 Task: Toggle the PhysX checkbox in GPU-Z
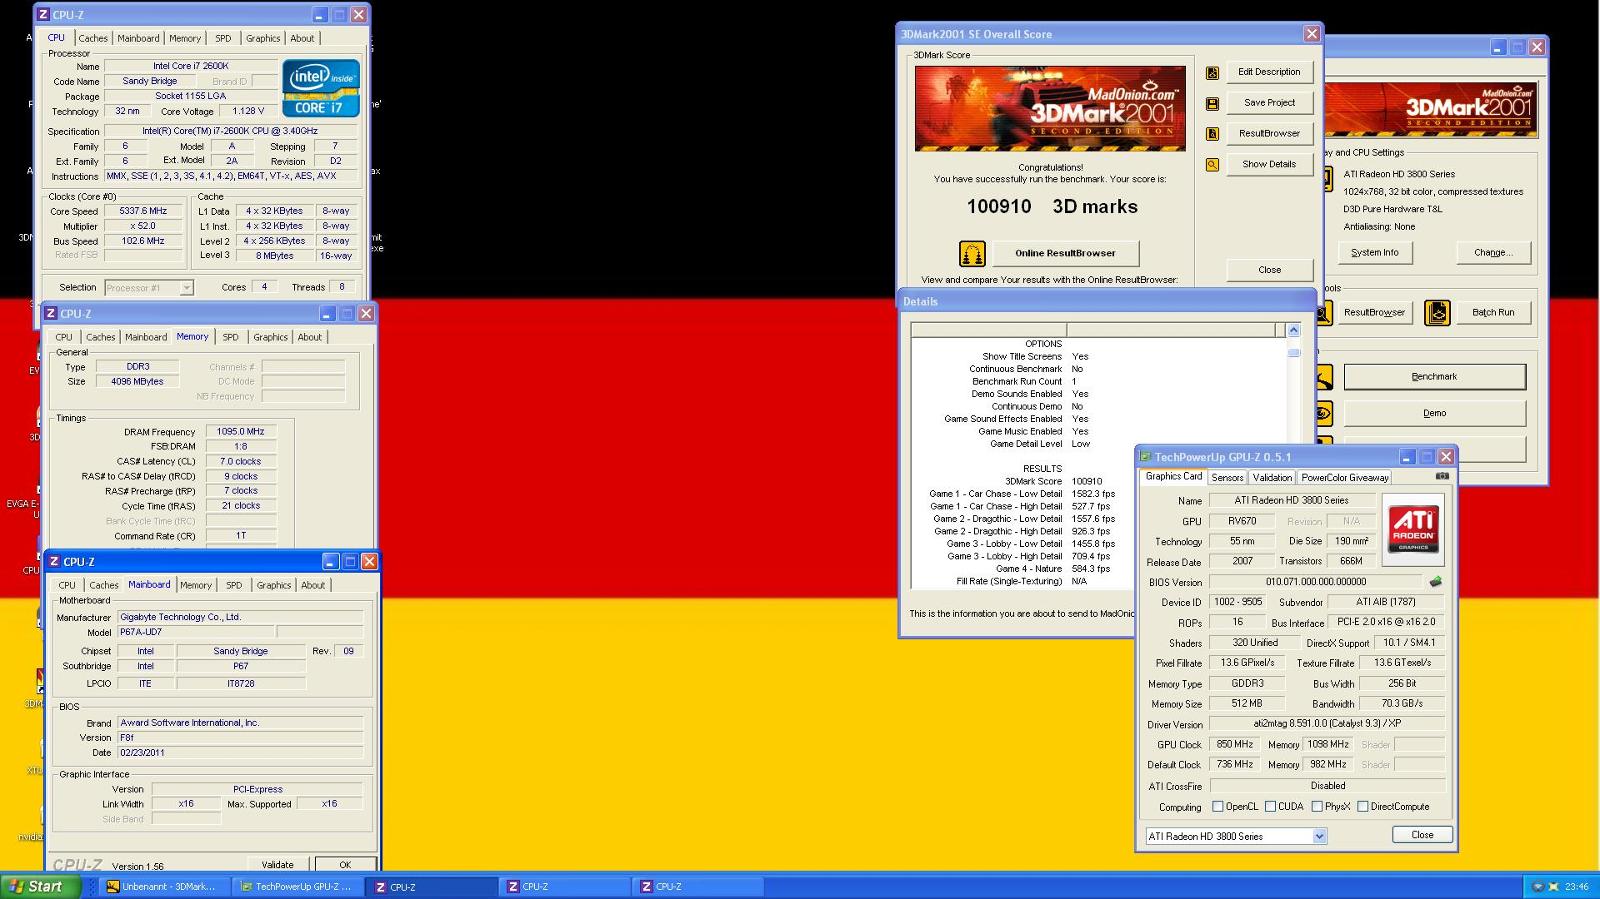coord(1317,807)
